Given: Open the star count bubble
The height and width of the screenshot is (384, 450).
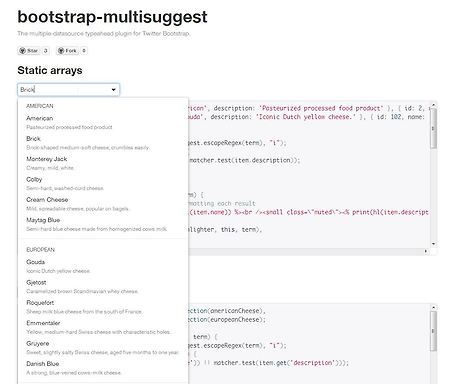Looking at the screenshot, I should (46, 51).
